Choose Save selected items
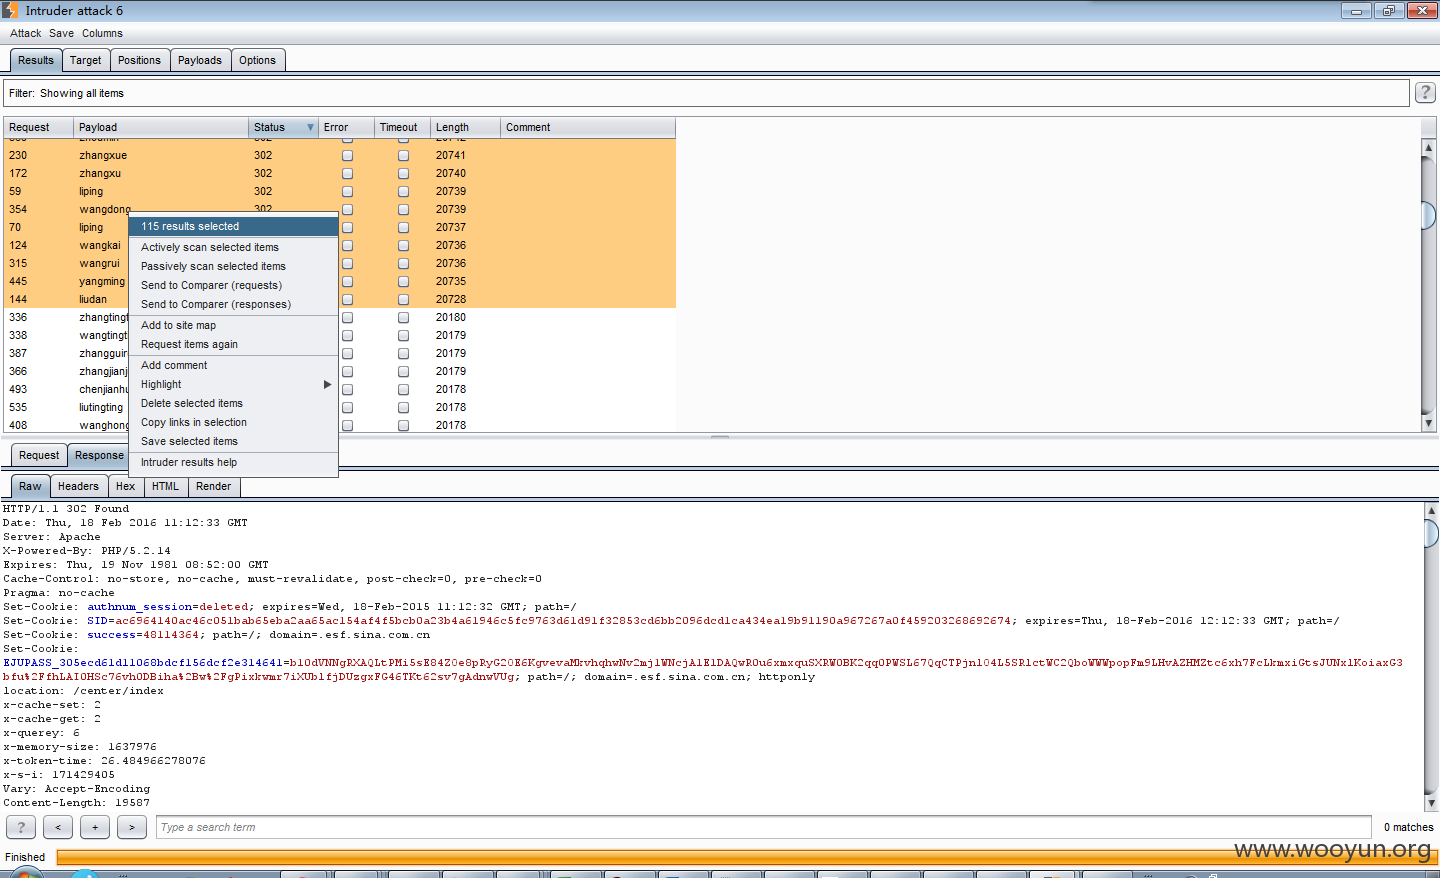Viewport: 1440px width, 878px height. pos(233,441)
